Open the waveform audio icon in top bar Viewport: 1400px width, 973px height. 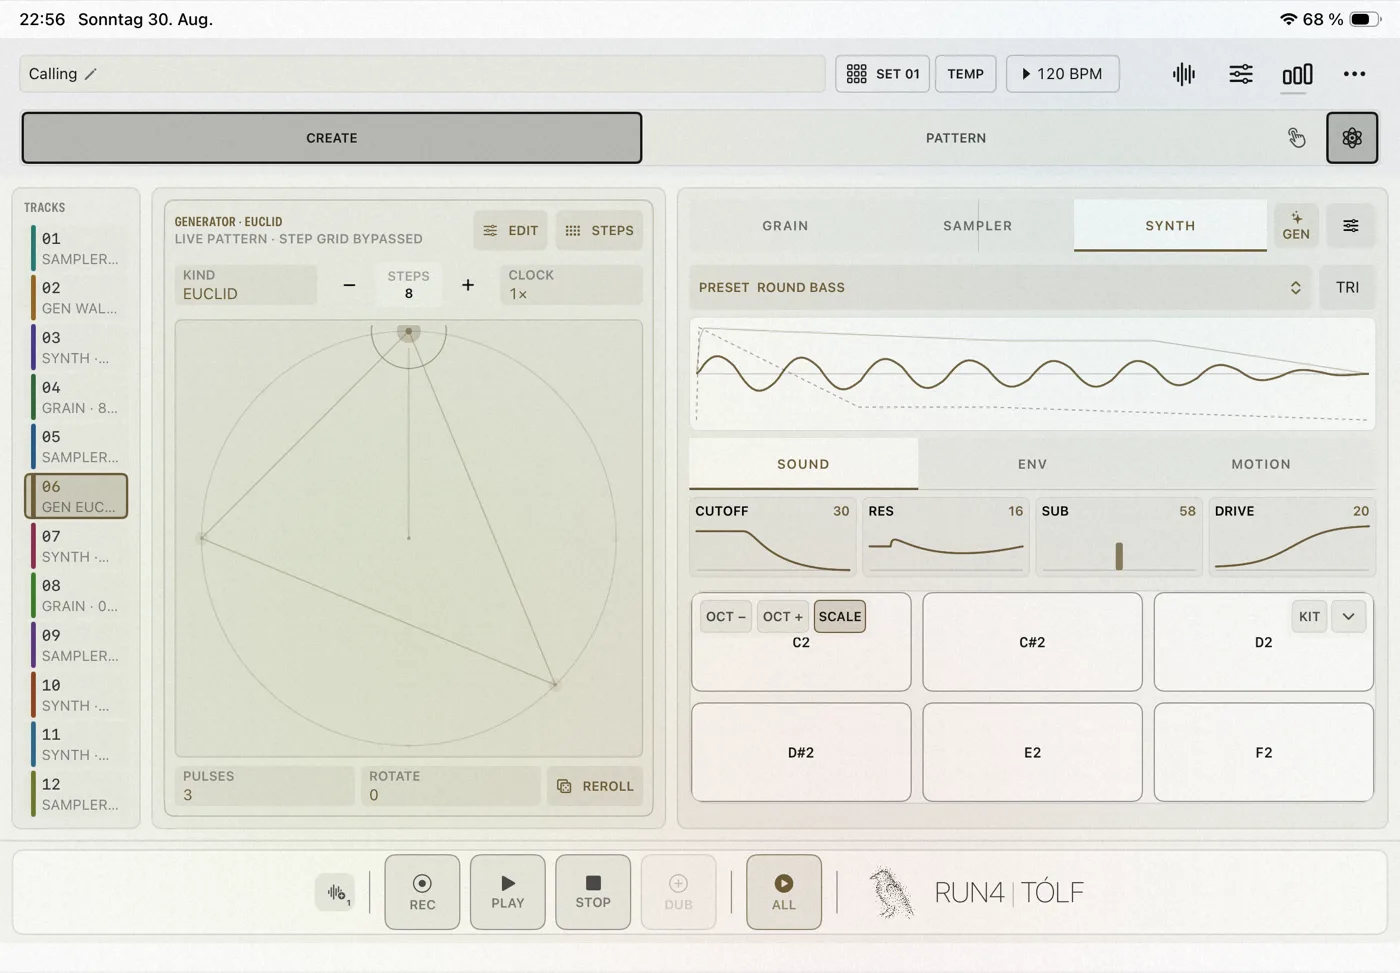[1184, 74]
